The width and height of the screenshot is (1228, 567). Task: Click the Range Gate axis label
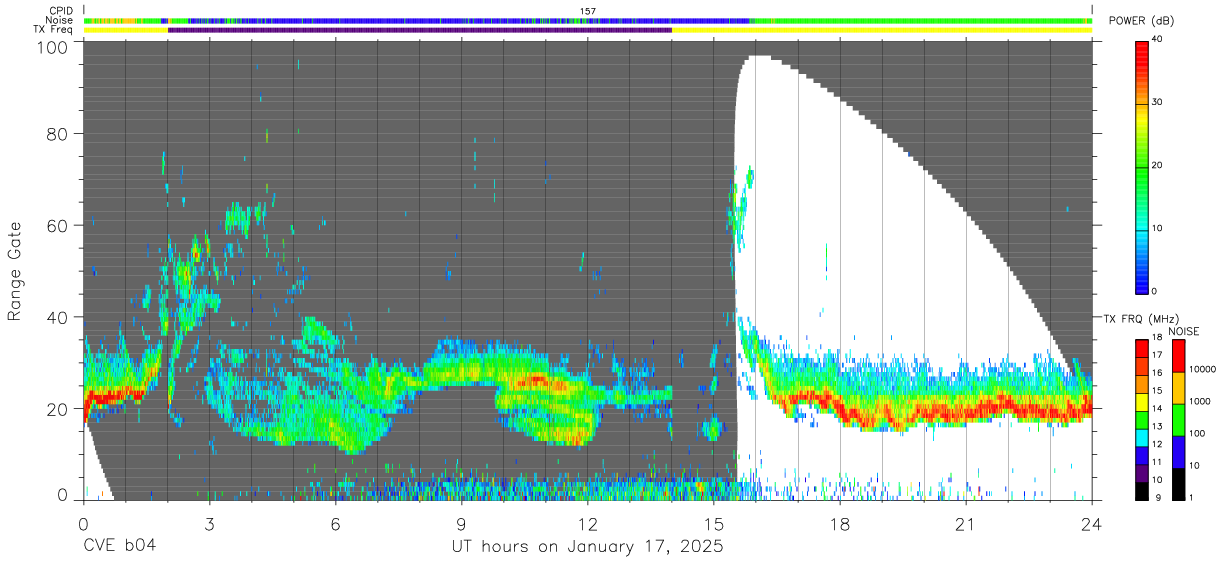[x=15, y=272]
